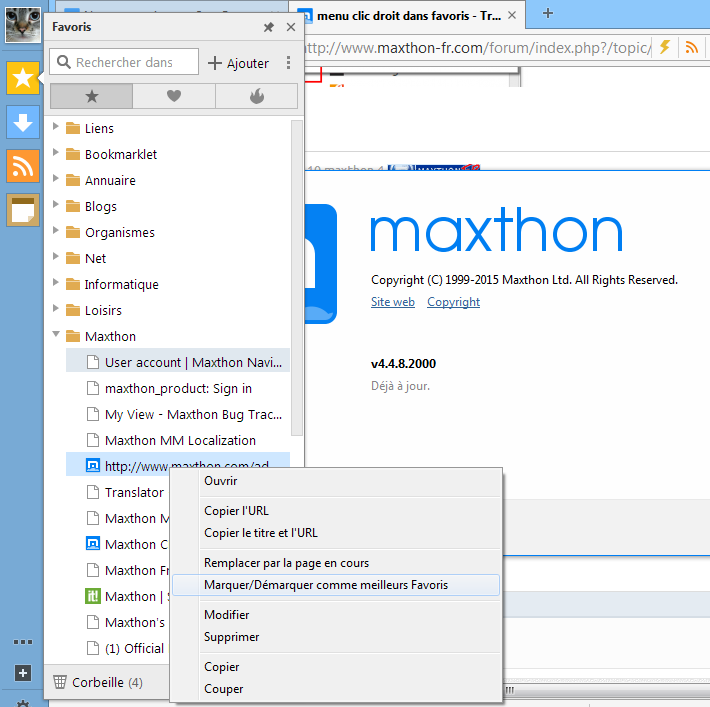
Task: Open the Copyright link
Action: coord(453,302)
